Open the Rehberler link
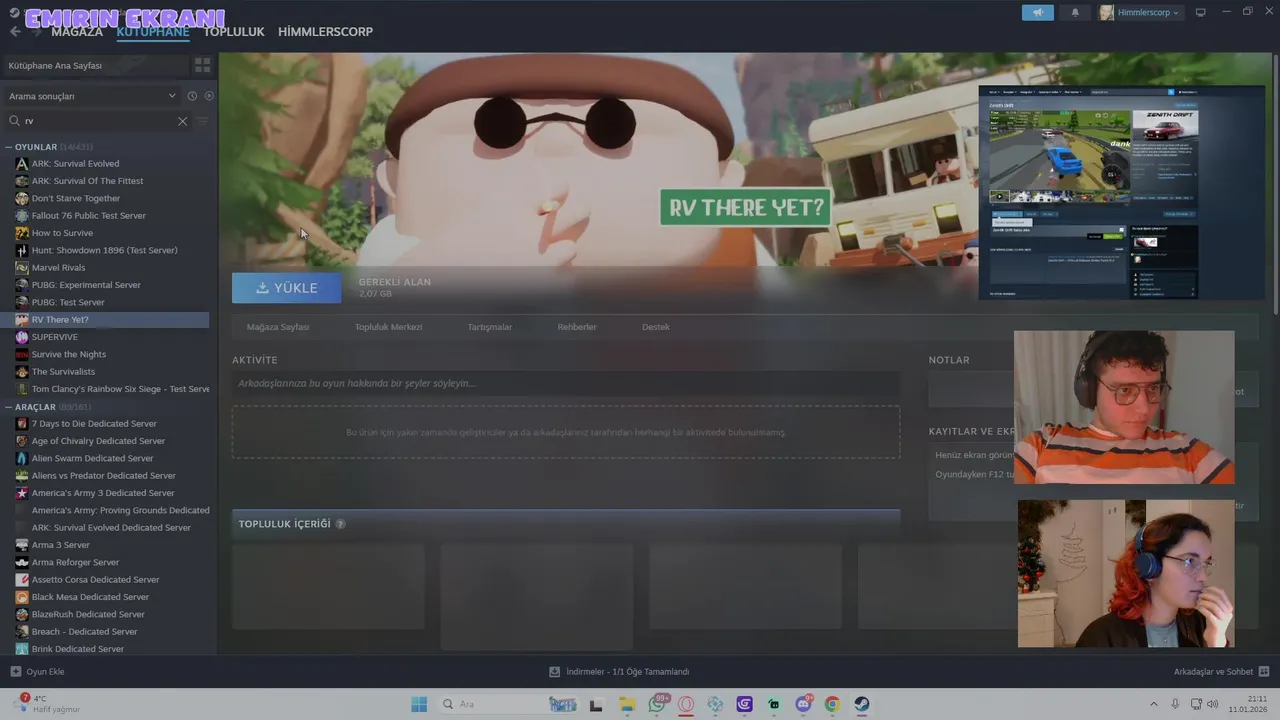 (x=577, y=327)
